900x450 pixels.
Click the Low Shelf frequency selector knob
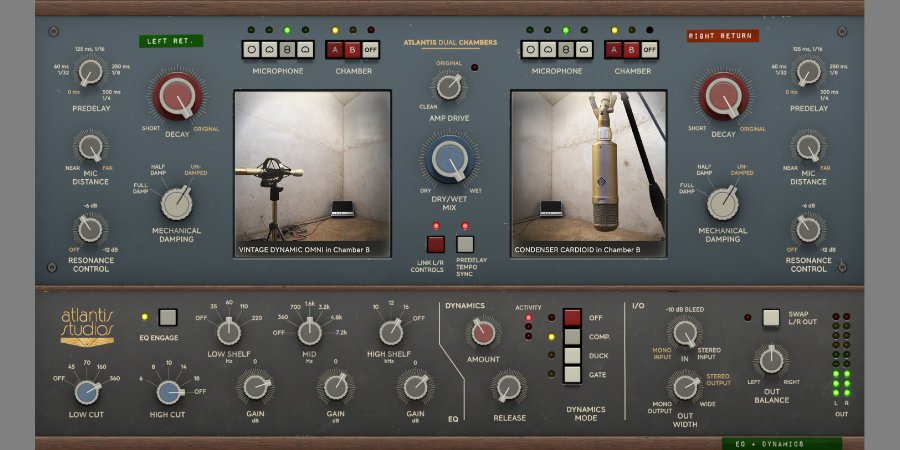[229, 332]
